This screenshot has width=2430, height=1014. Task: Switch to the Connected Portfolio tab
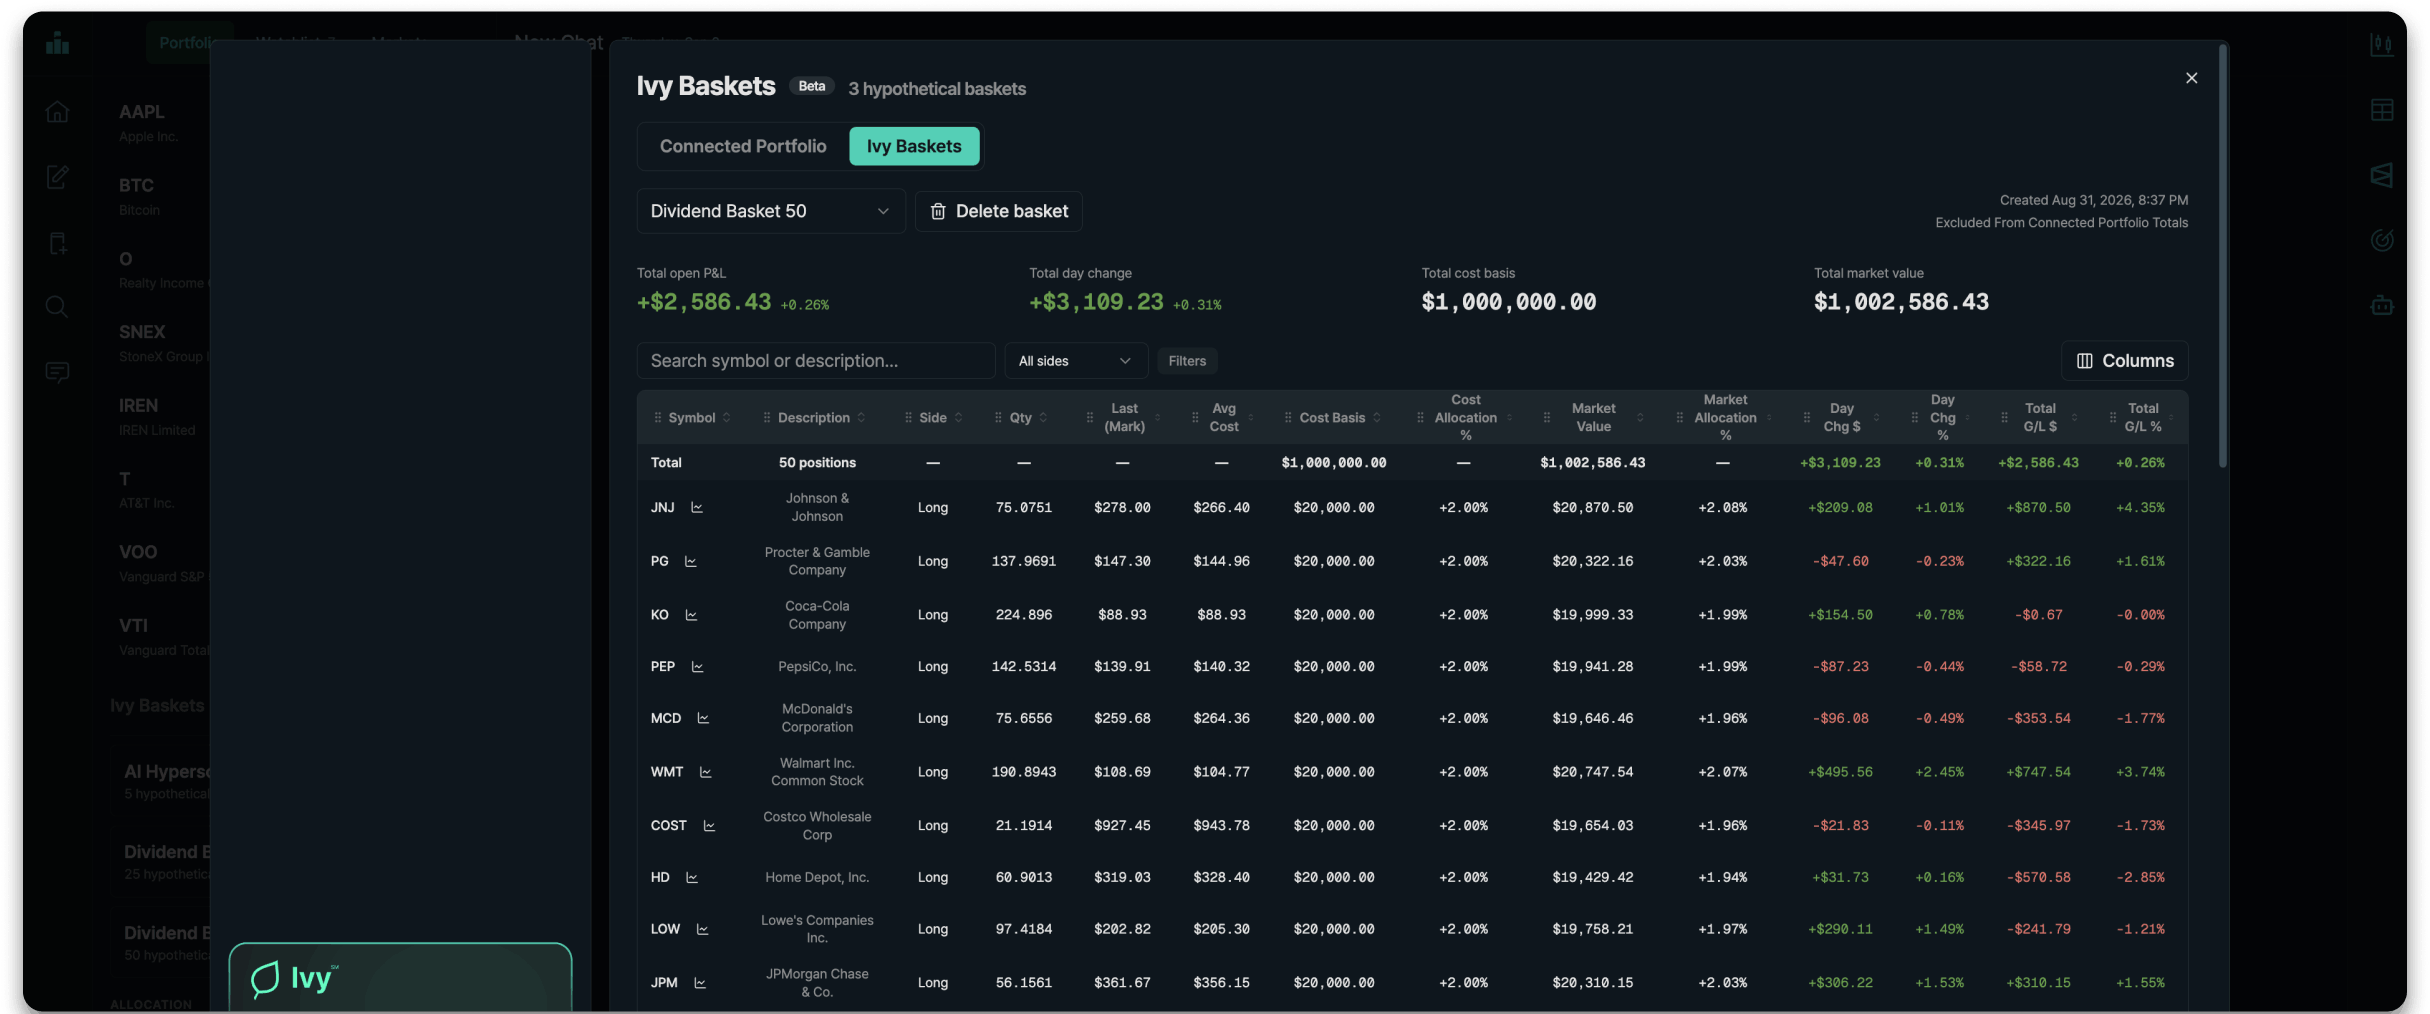743,146
